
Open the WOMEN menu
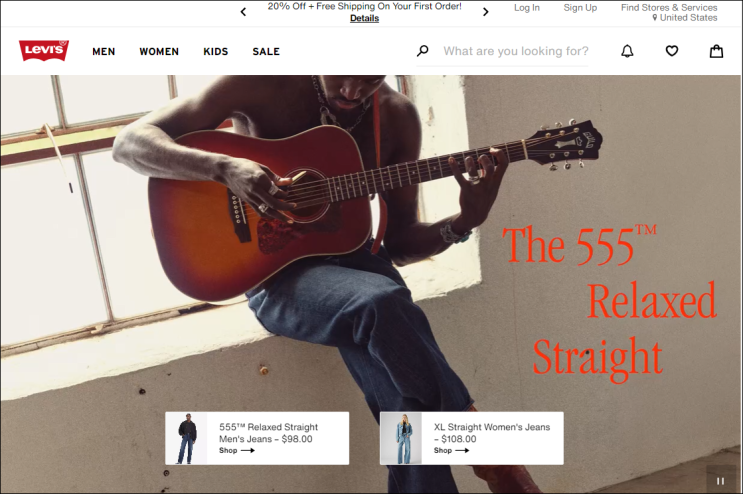pos(159,51)
